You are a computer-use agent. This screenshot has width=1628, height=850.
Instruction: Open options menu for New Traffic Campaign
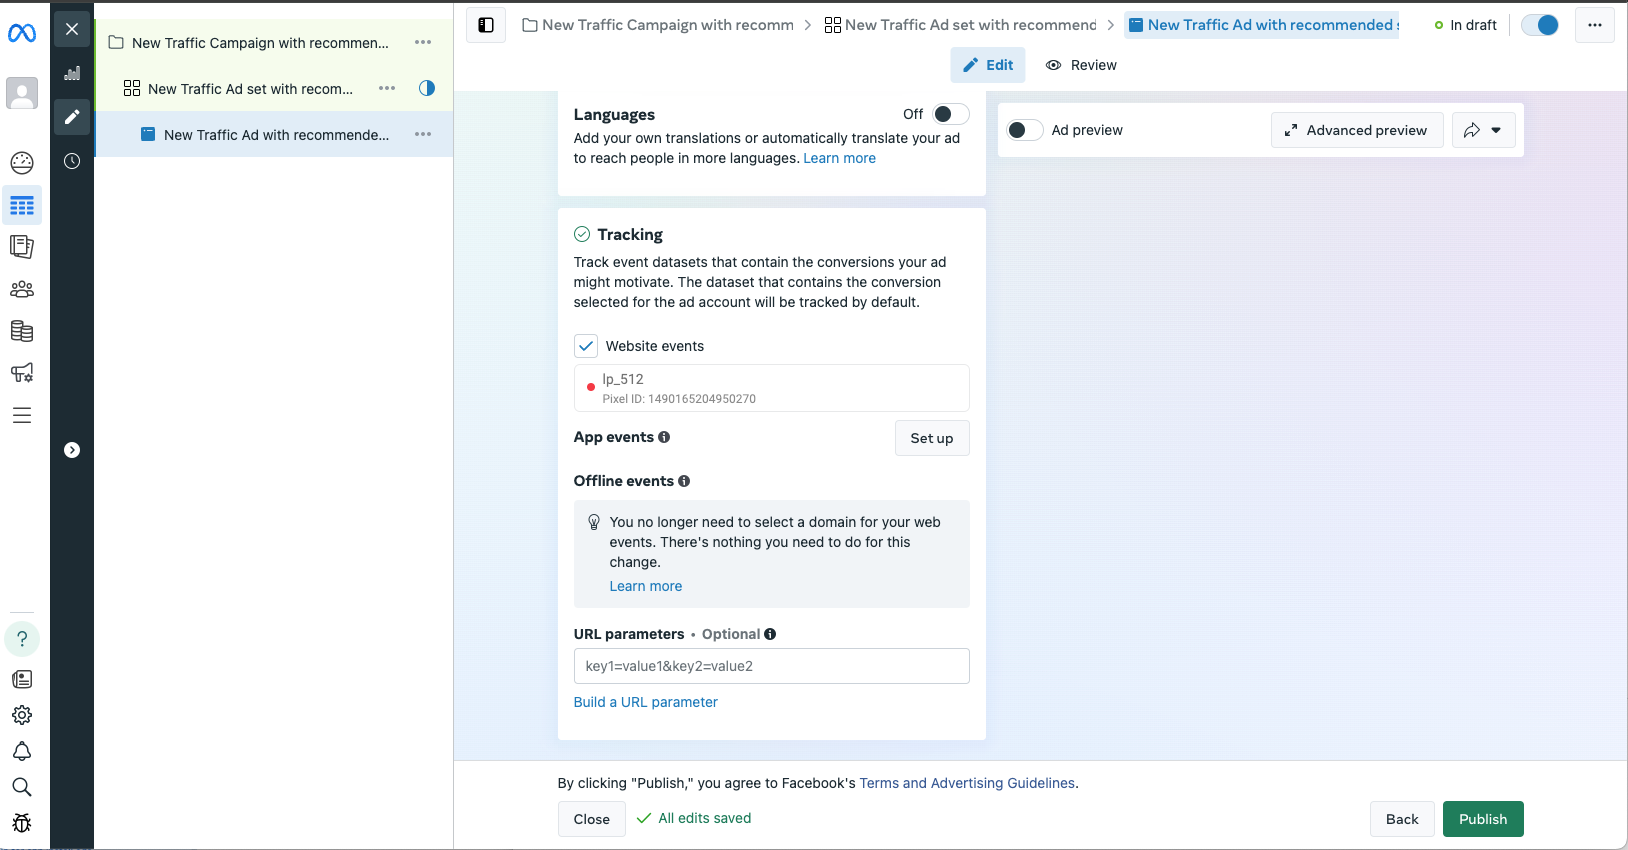[x=423, y=42]
